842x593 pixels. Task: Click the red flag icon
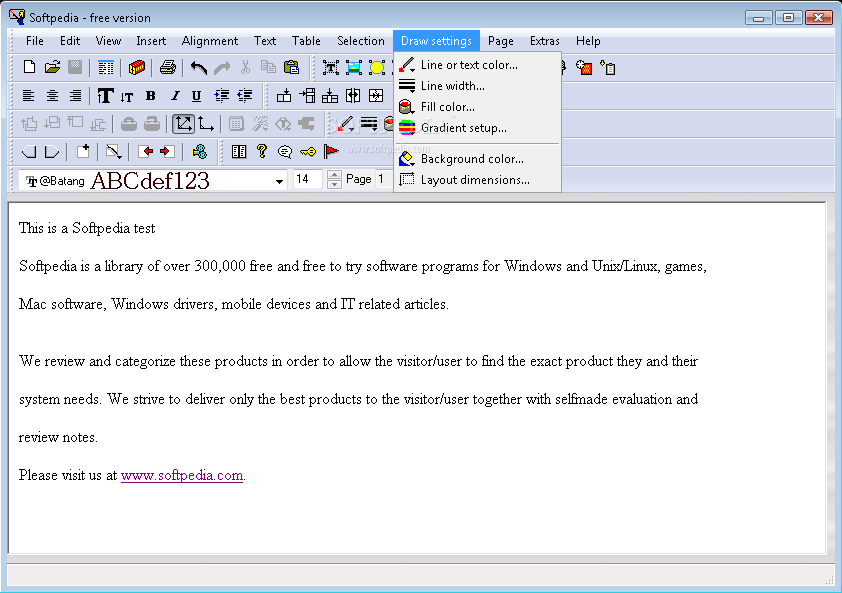331,151
